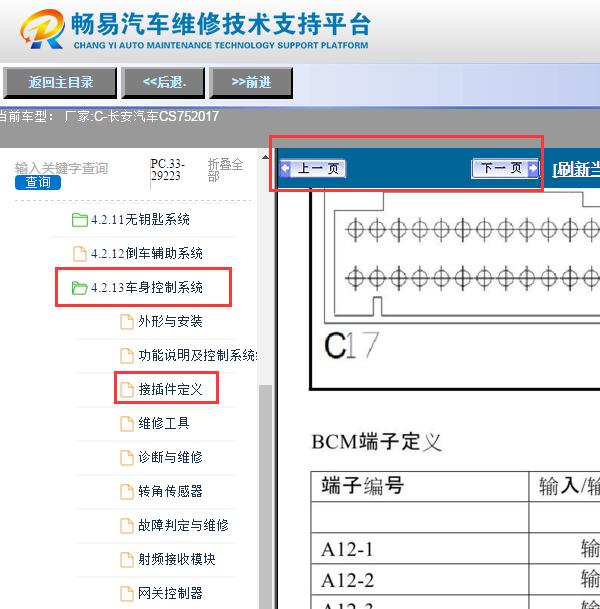
Task: Click the page icon of 转角传感器
Action: pyautogui.click(x=127, y=491)
